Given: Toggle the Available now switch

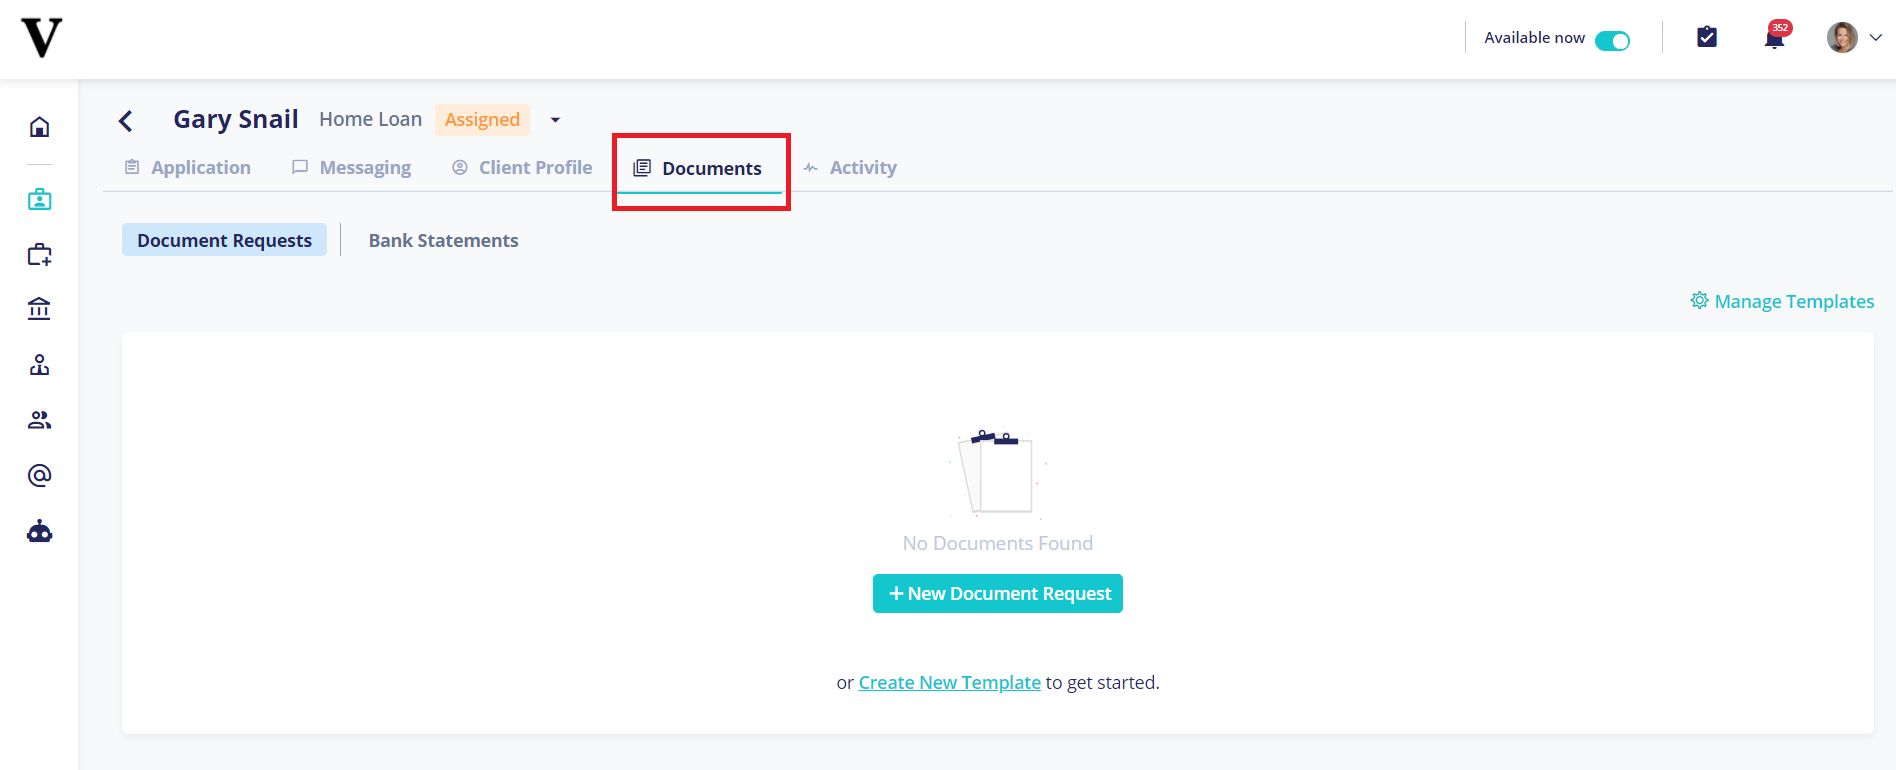Looking at the screenshot, I should coord(1612,40).
